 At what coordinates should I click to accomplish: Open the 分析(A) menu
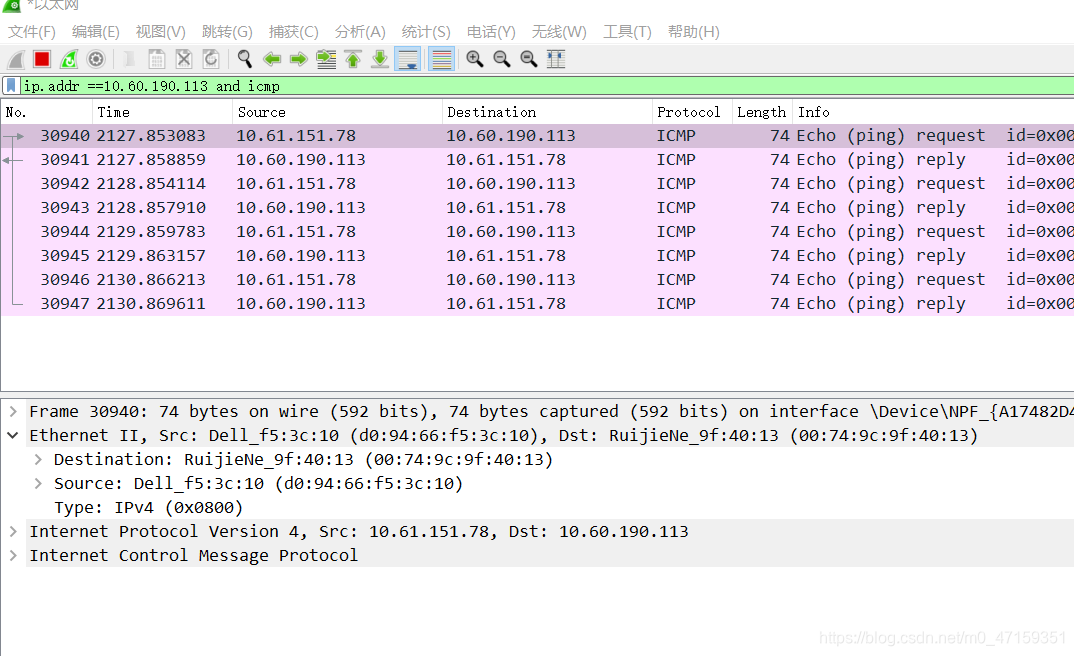coord(360,32)
